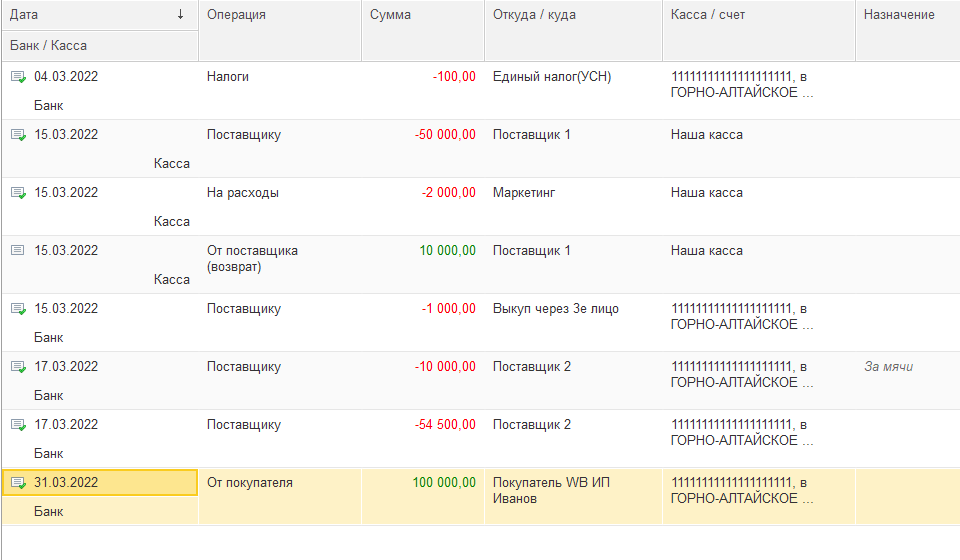Sort by the Операция column header
This screenshot has width=960, height=560.
point(236,15)
